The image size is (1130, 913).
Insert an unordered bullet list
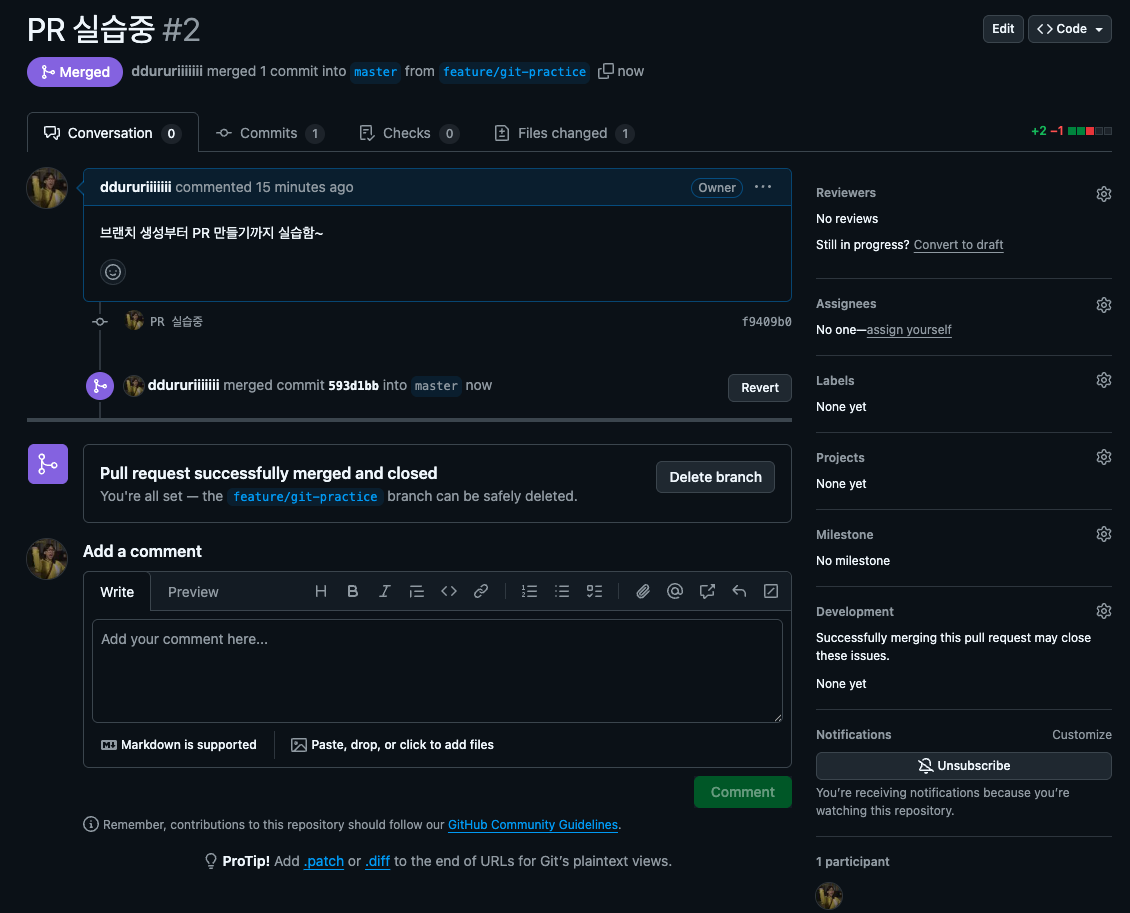562,592
